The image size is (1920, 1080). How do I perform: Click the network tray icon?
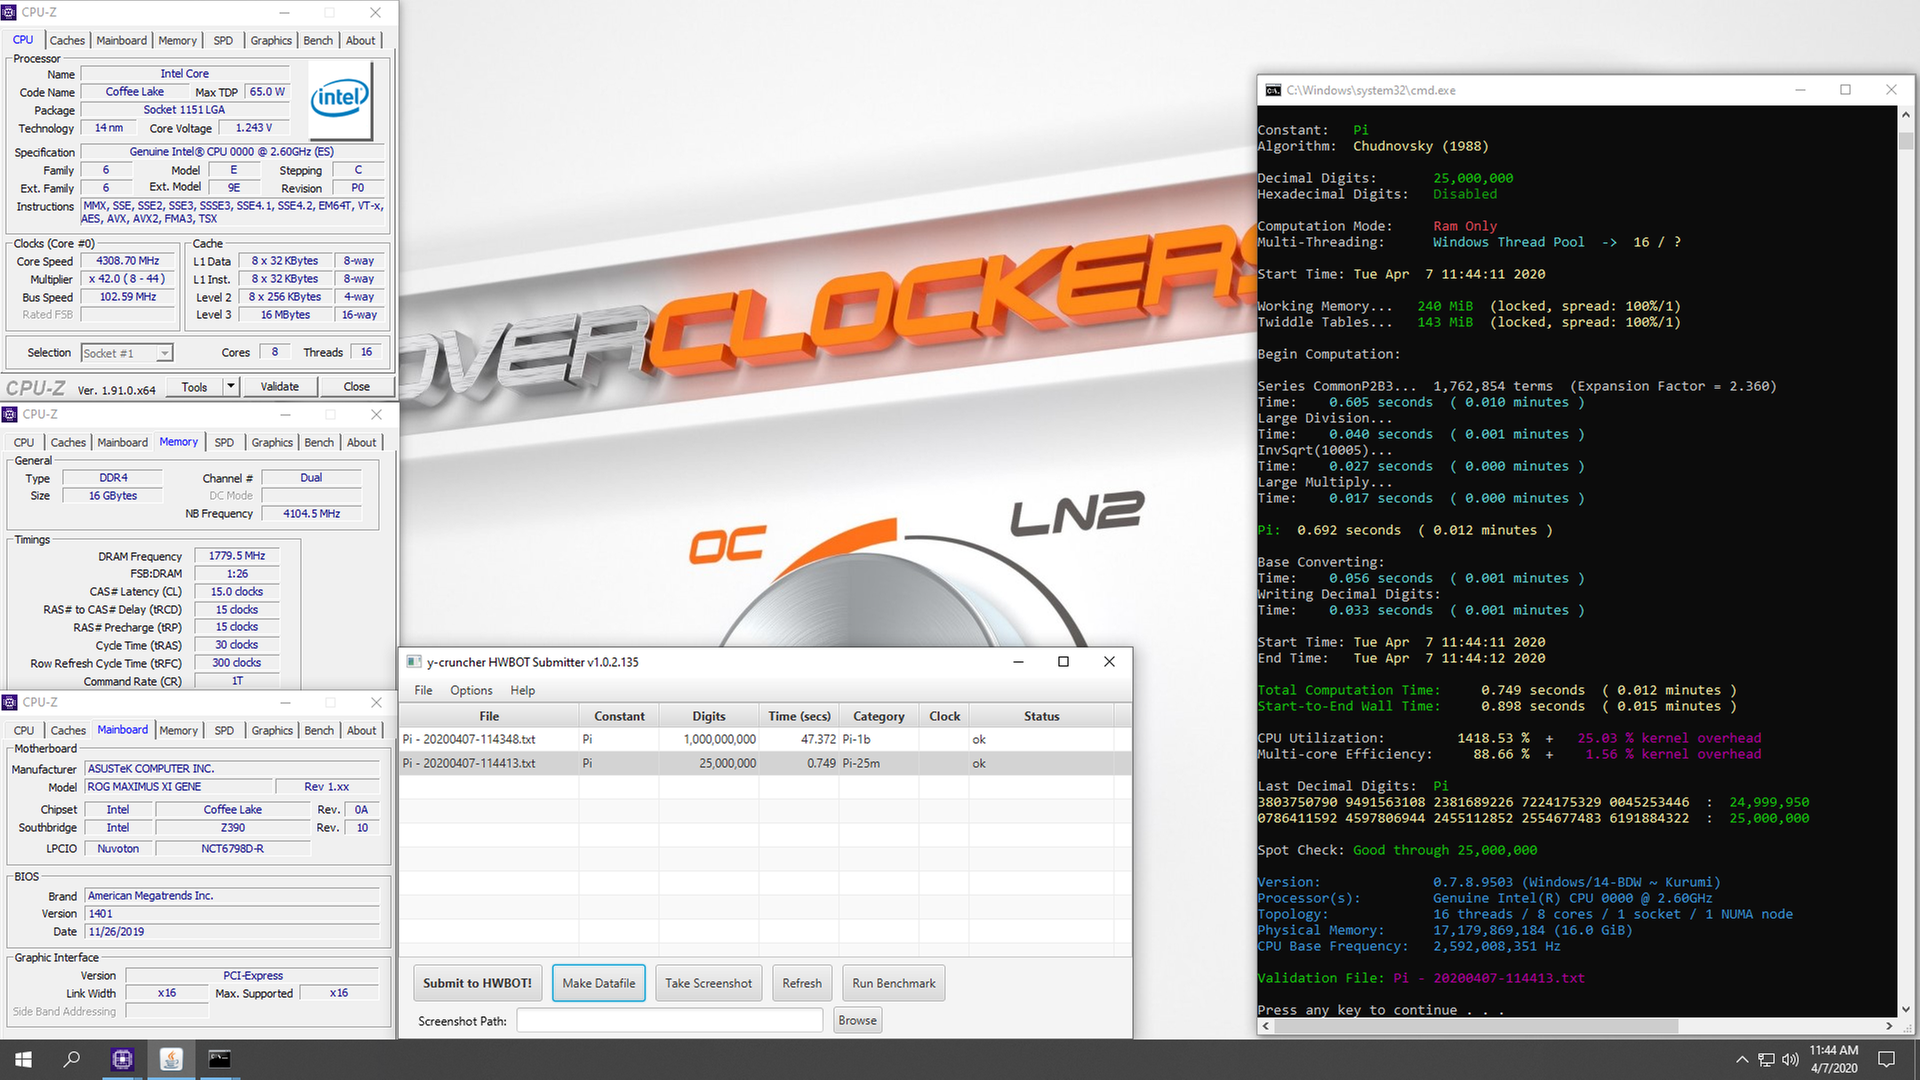pos(1766,1059)
